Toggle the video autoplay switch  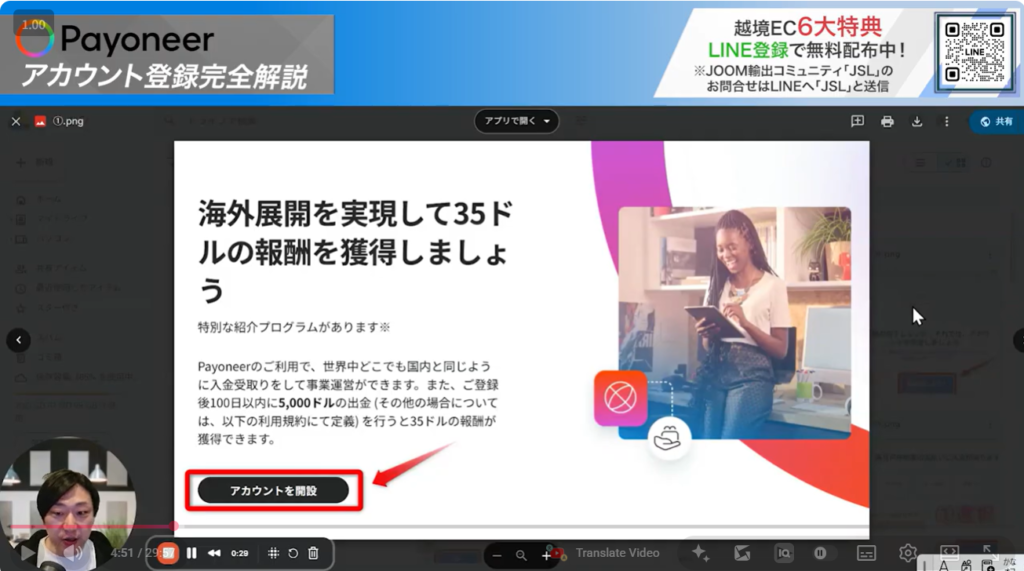tap(819, 553)
